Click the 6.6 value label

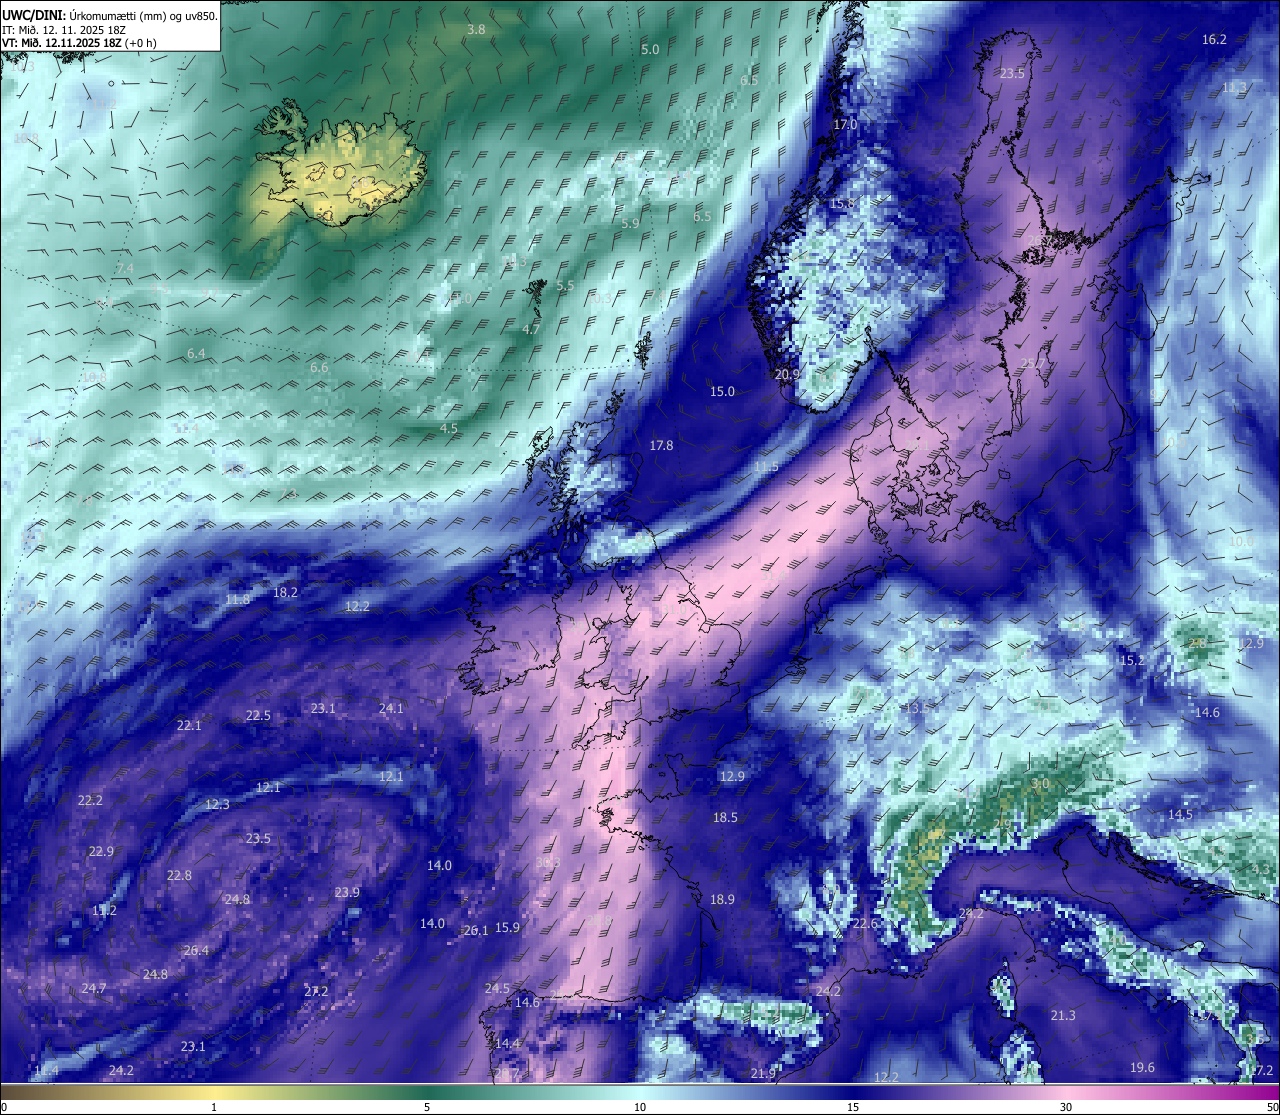tap(319, 367)
